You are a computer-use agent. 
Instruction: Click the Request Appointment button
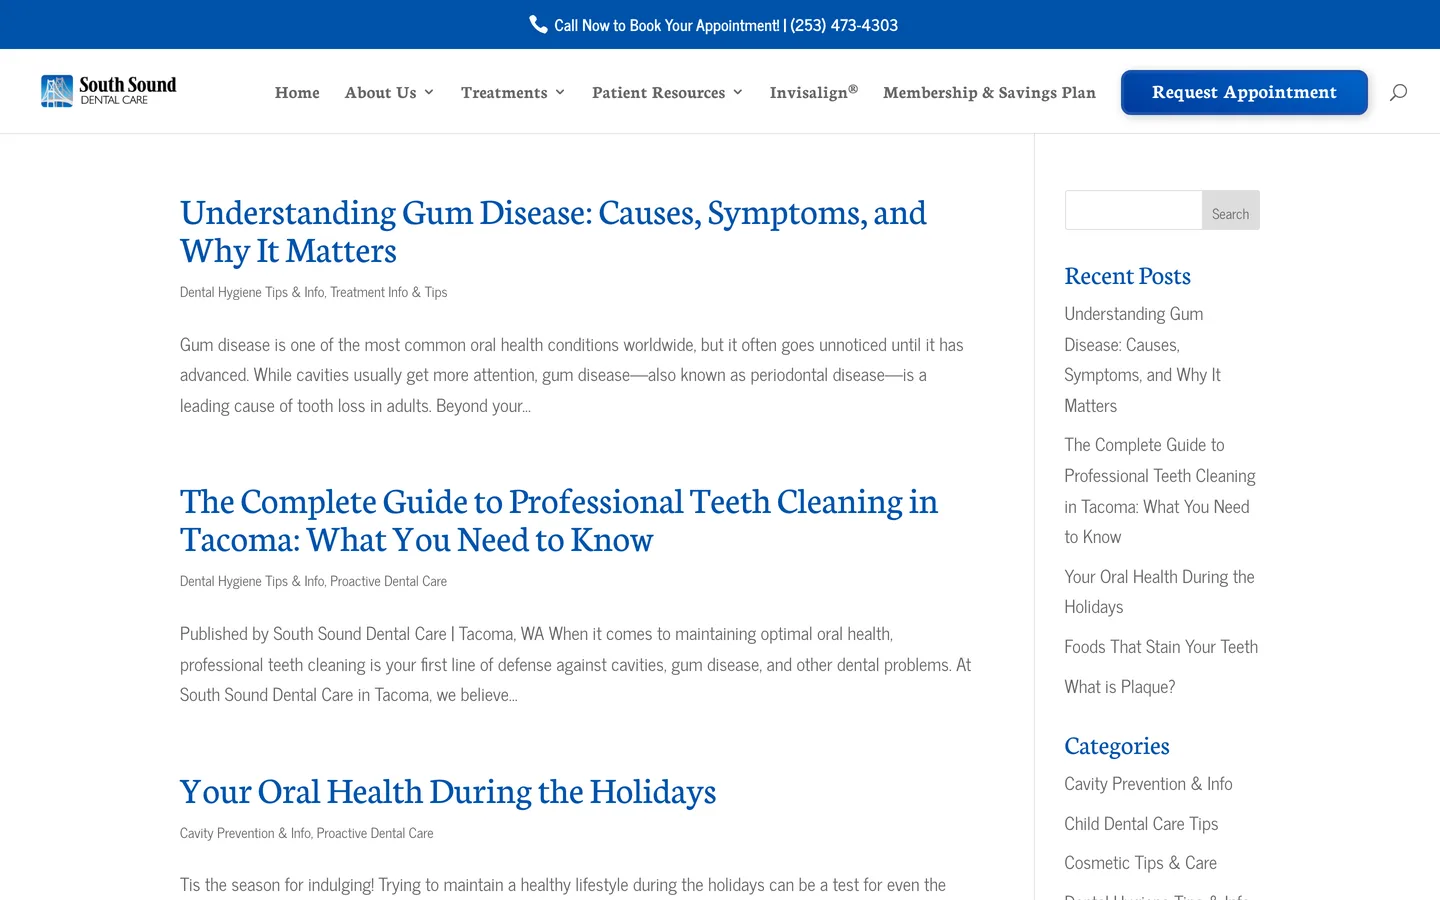(1244, 92)
